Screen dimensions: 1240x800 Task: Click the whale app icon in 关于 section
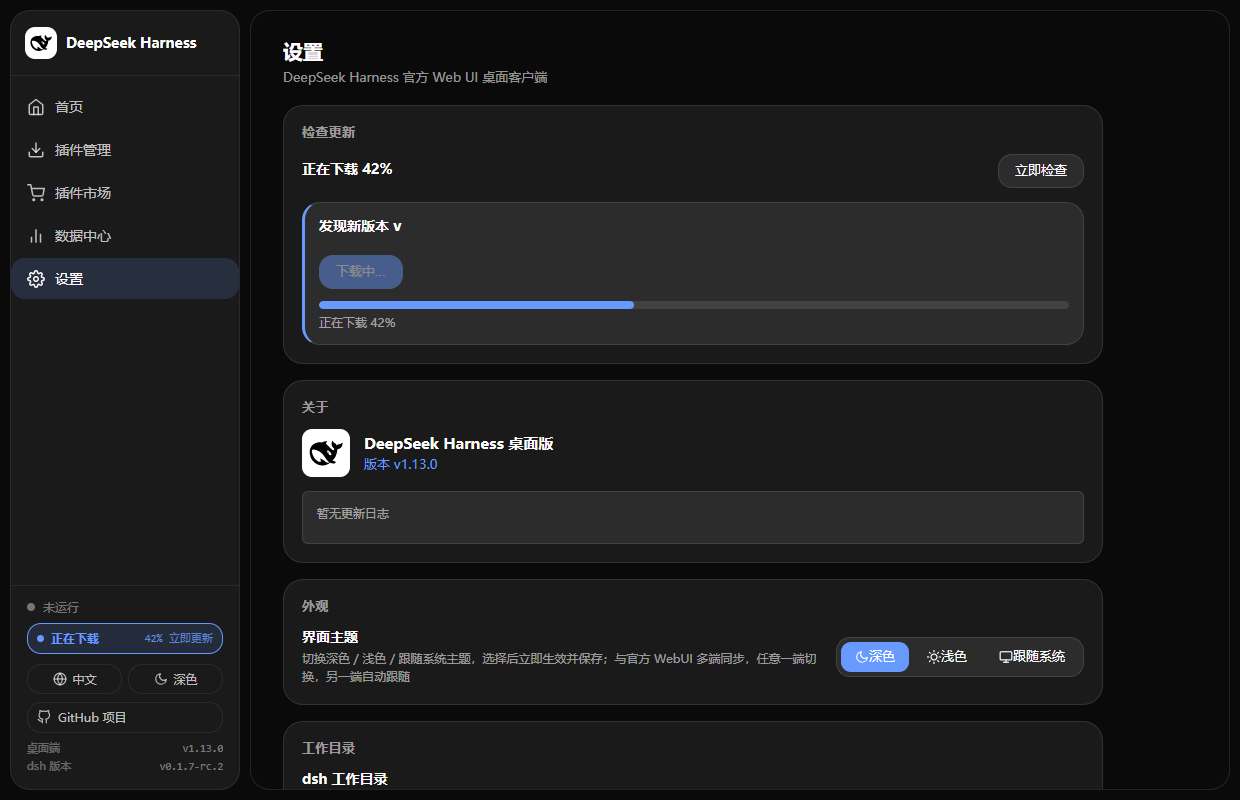[326, 453]
